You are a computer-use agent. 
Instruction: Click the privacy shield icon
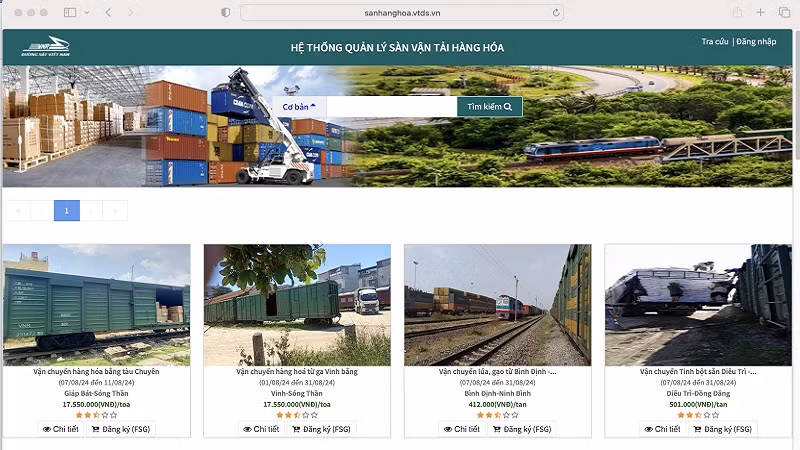click(x=225, y=12)
